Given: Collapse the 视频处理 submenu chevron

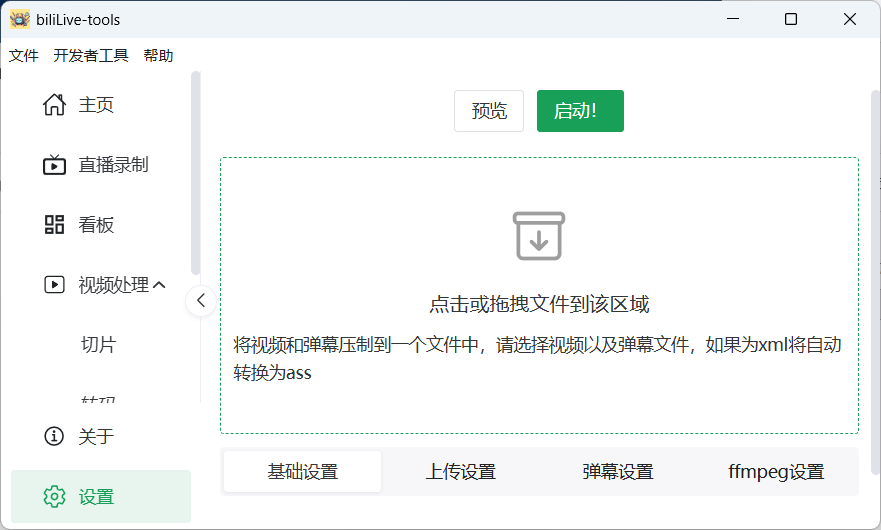Looking at the screenshot, I should coord(158,285).
